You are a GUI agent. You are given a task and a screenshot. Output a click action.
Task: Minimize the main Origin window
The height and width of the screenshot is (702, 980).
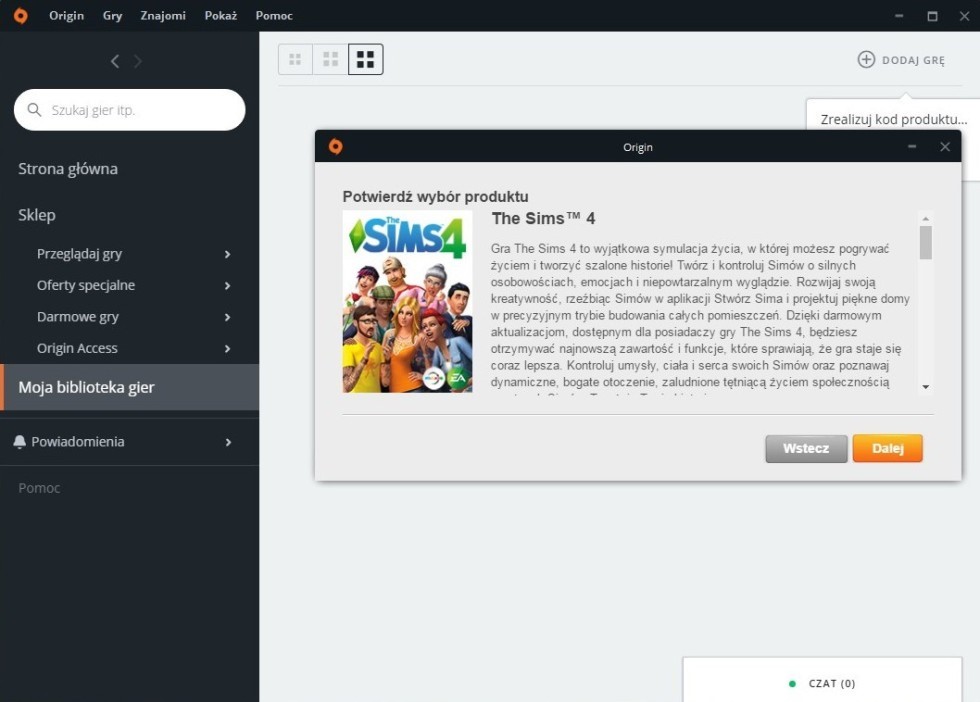[899, 16]
